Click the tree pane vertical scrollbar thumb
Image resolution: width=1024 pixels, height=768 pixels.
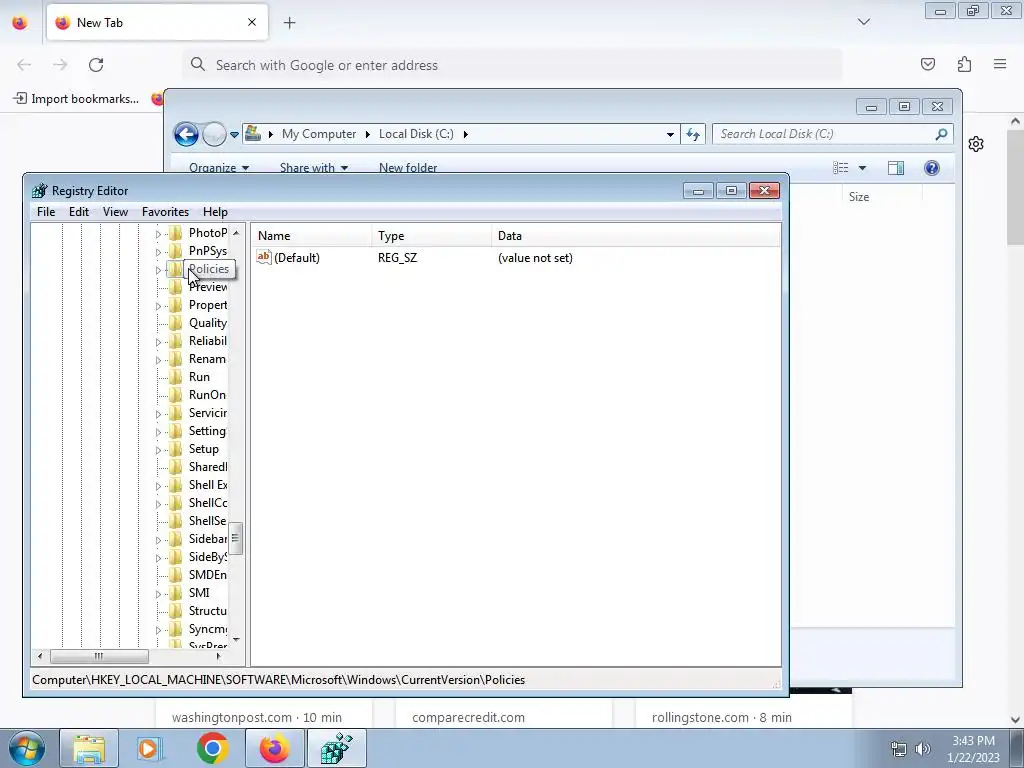(236, 538)
